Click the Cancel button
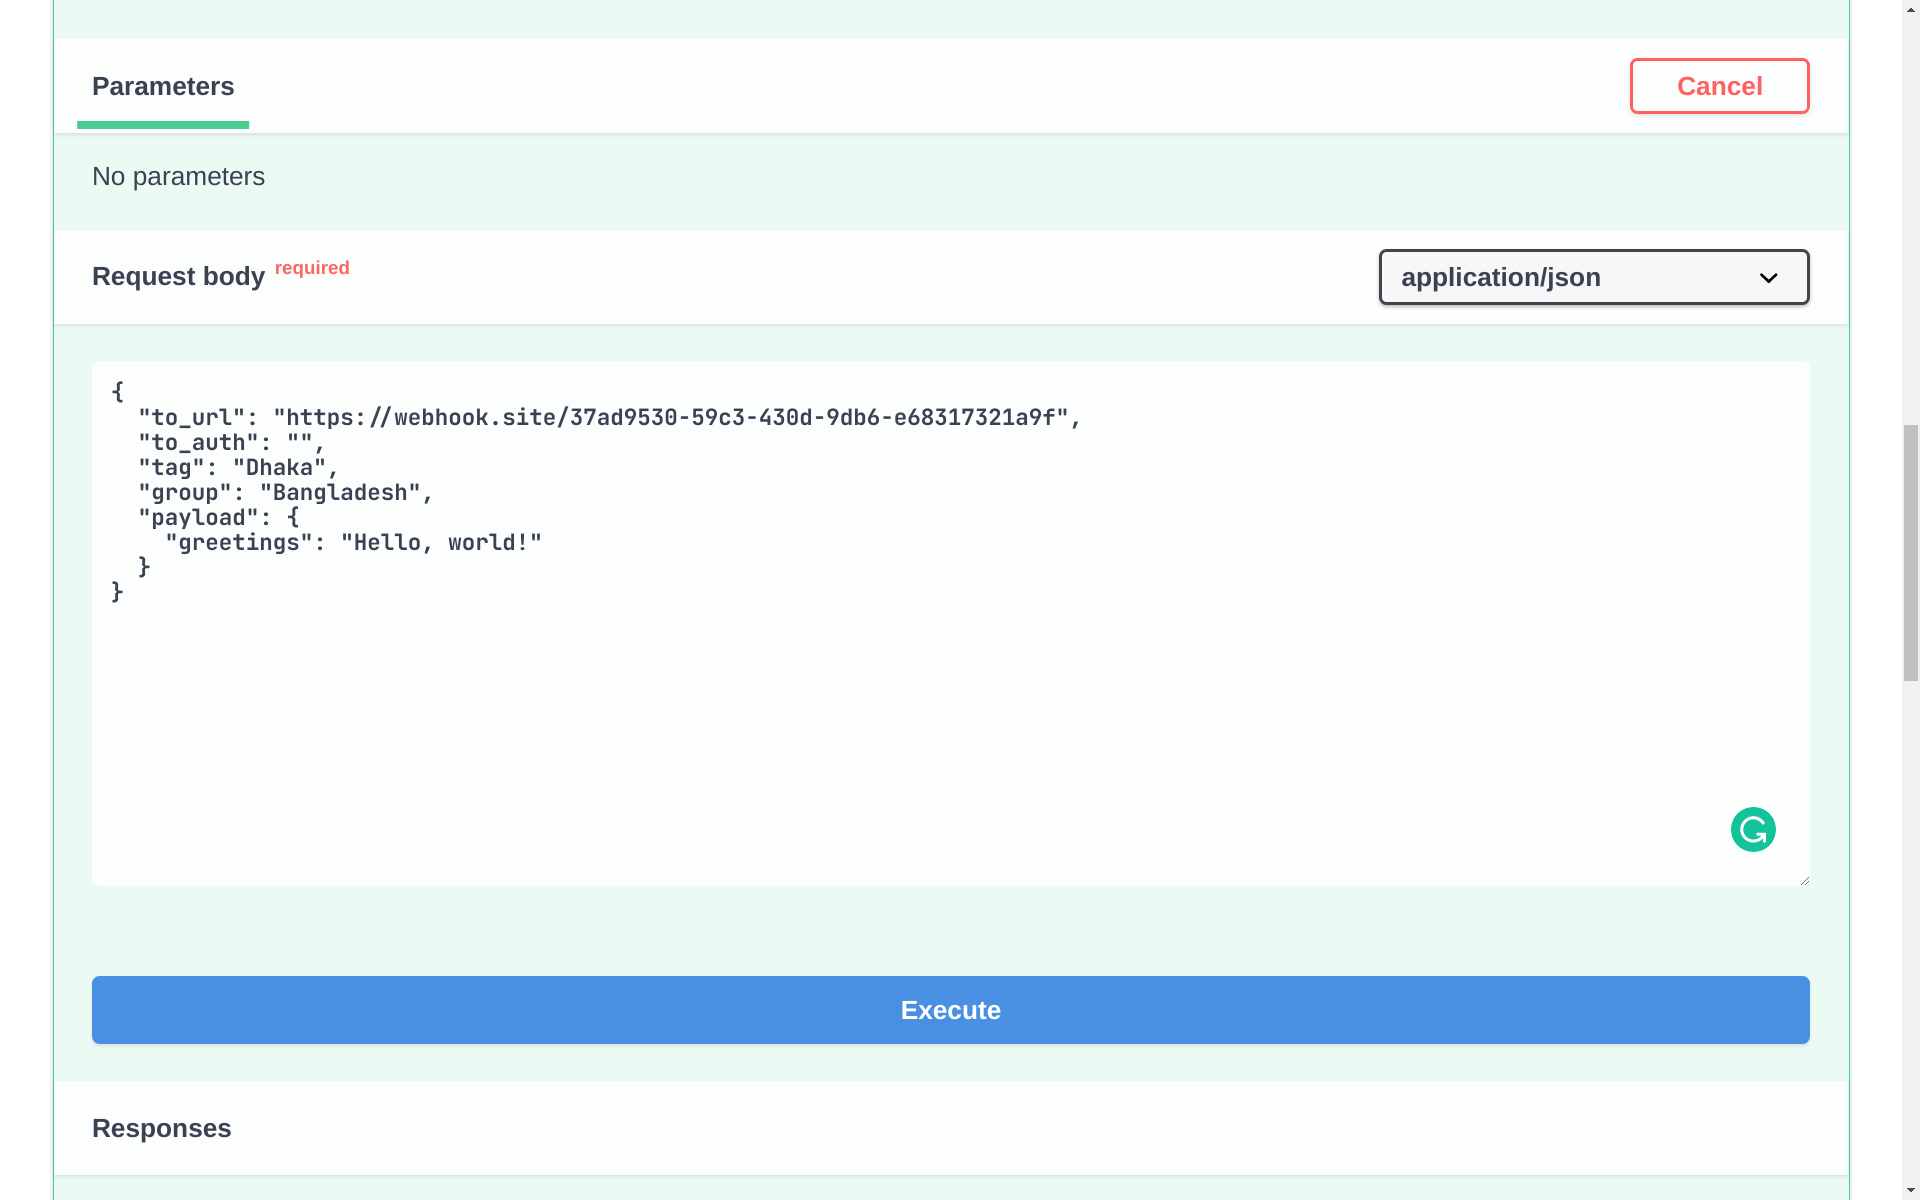 [1719, 86]
